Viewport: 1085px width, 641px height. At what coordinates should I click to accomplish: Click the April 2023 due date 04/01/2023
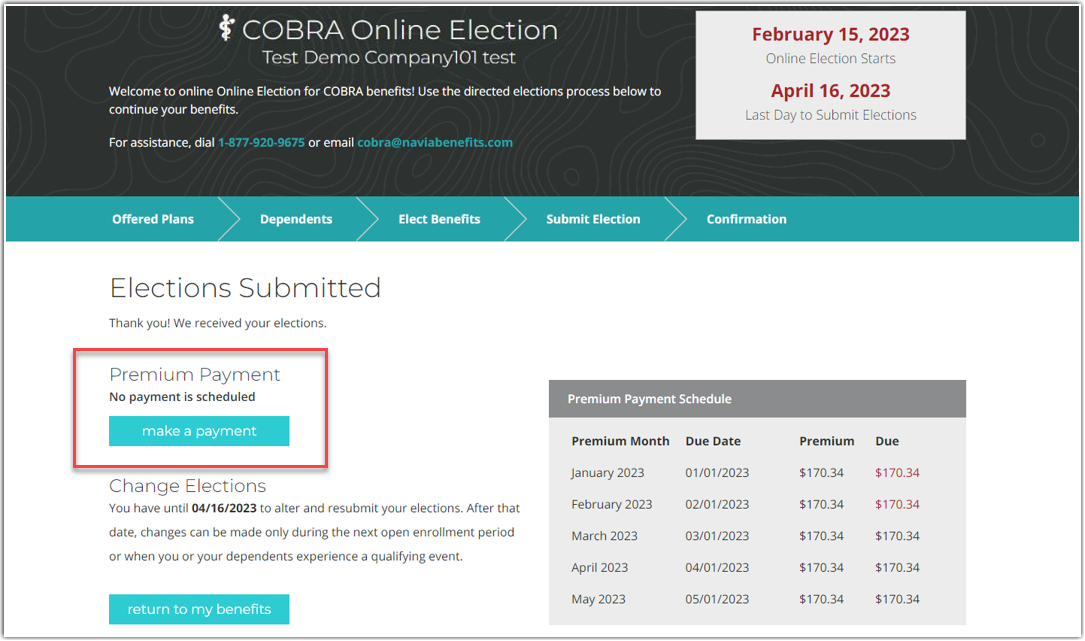[x=717, y=568]
